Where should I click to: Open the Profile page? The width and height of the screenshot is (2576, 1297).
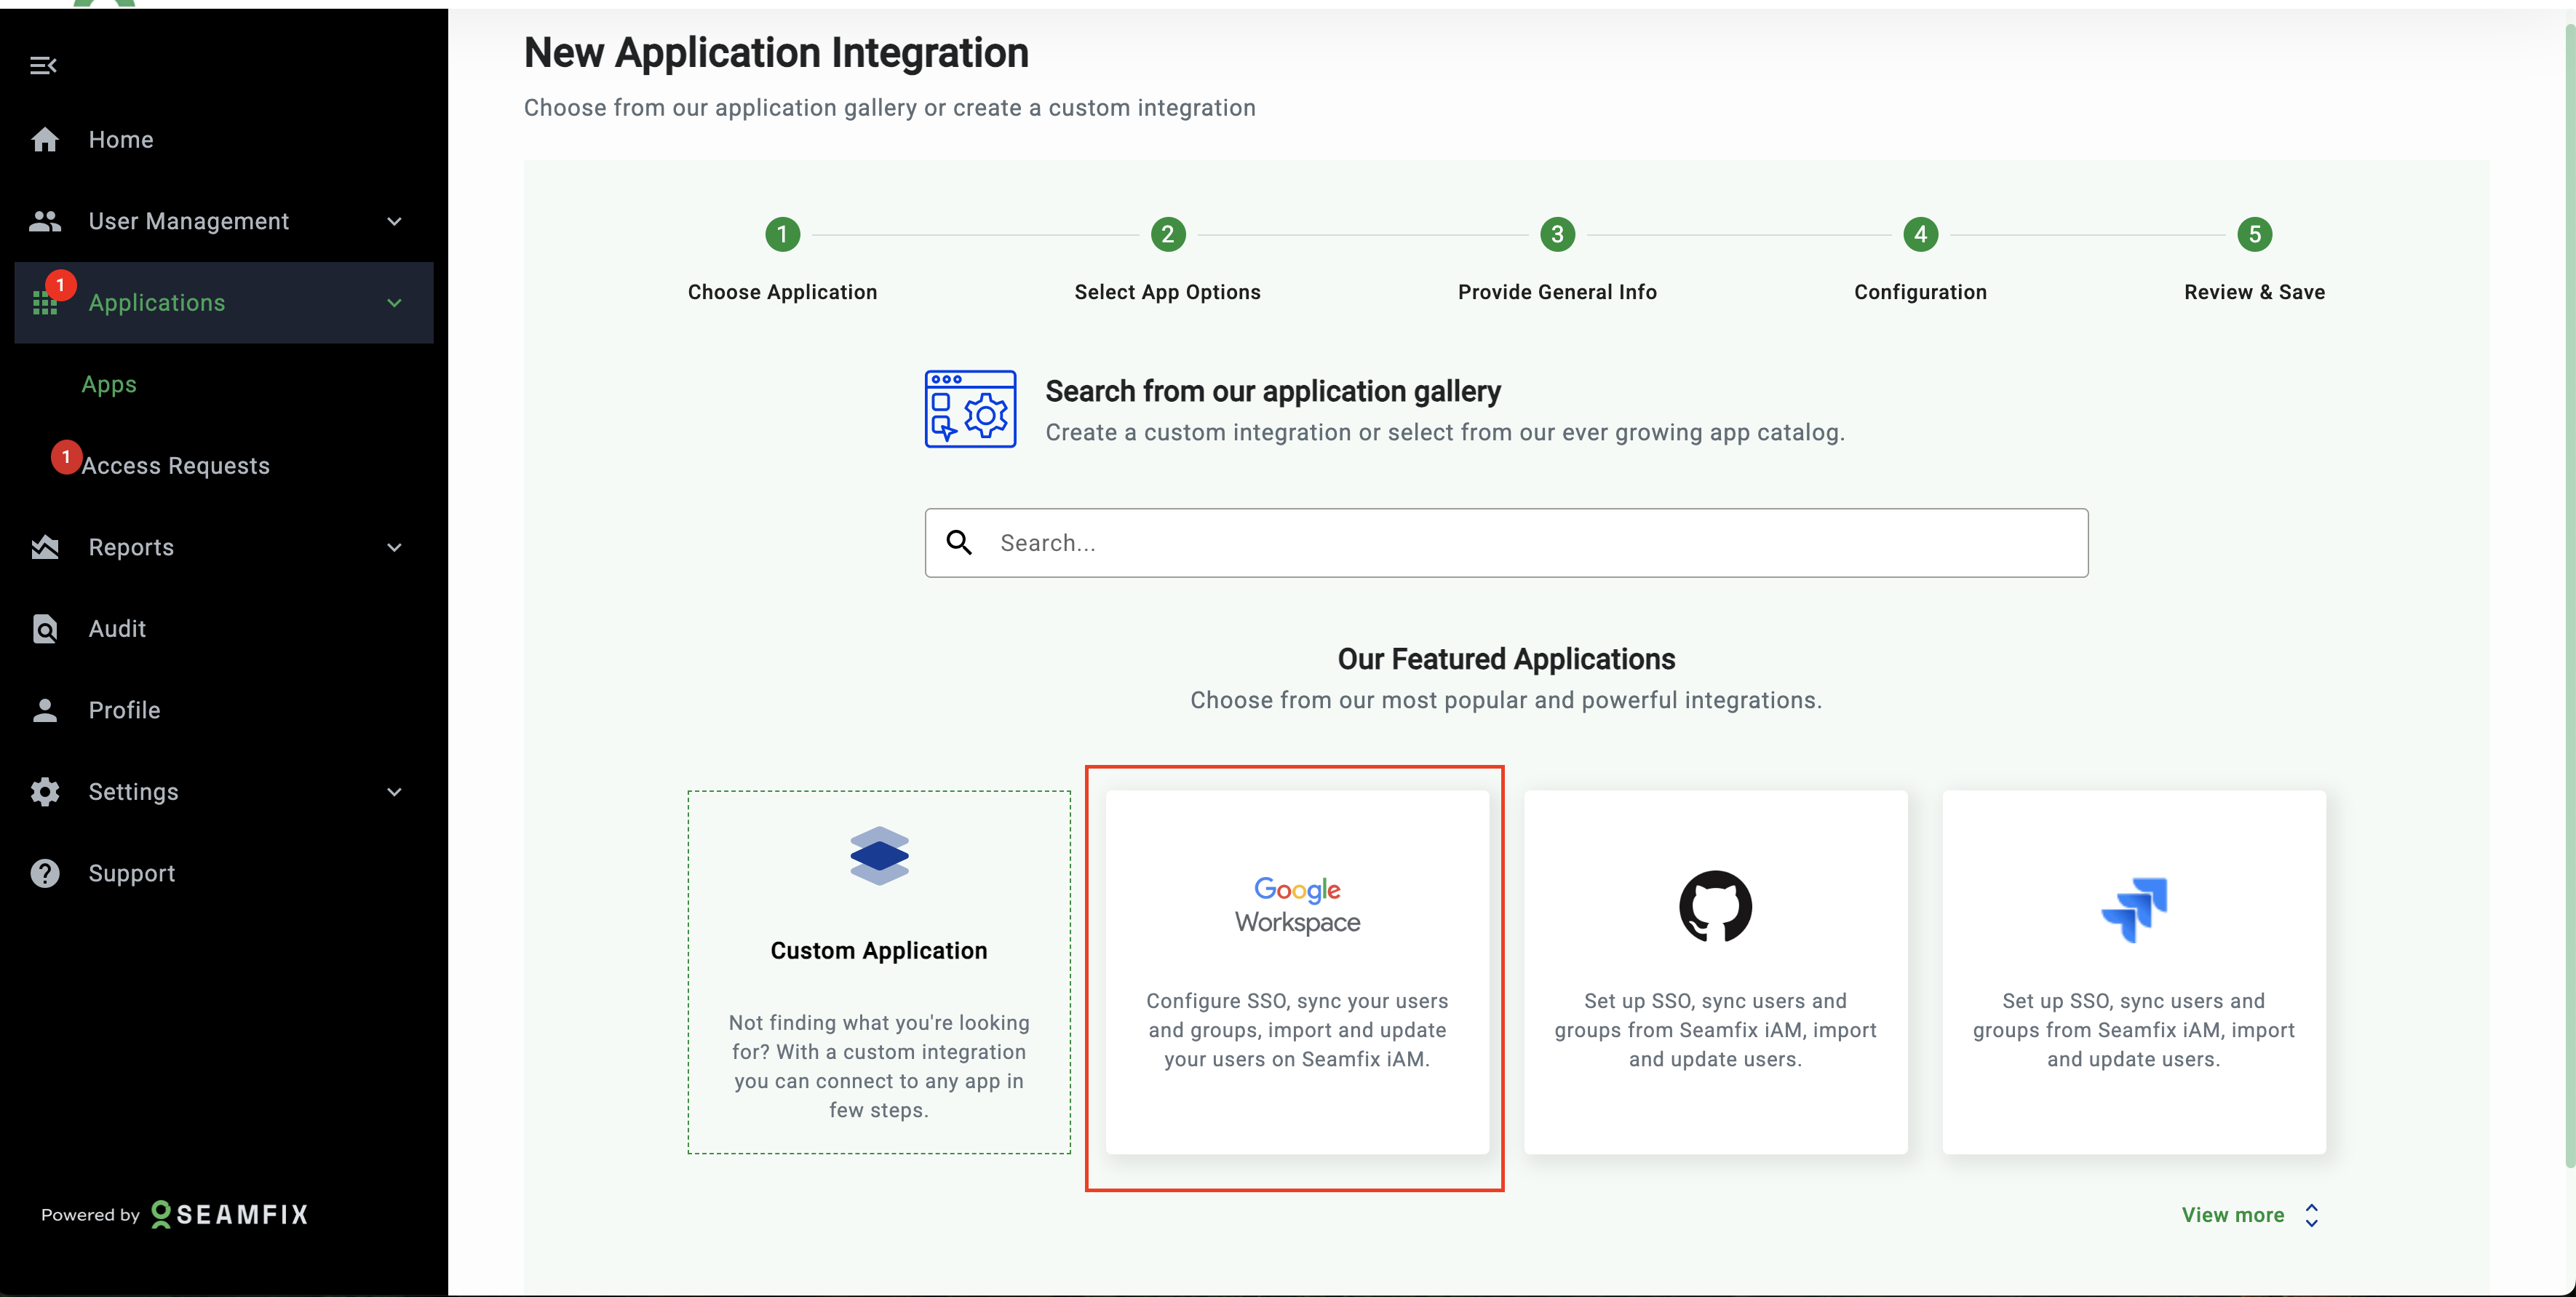click(x=124, y=710)
